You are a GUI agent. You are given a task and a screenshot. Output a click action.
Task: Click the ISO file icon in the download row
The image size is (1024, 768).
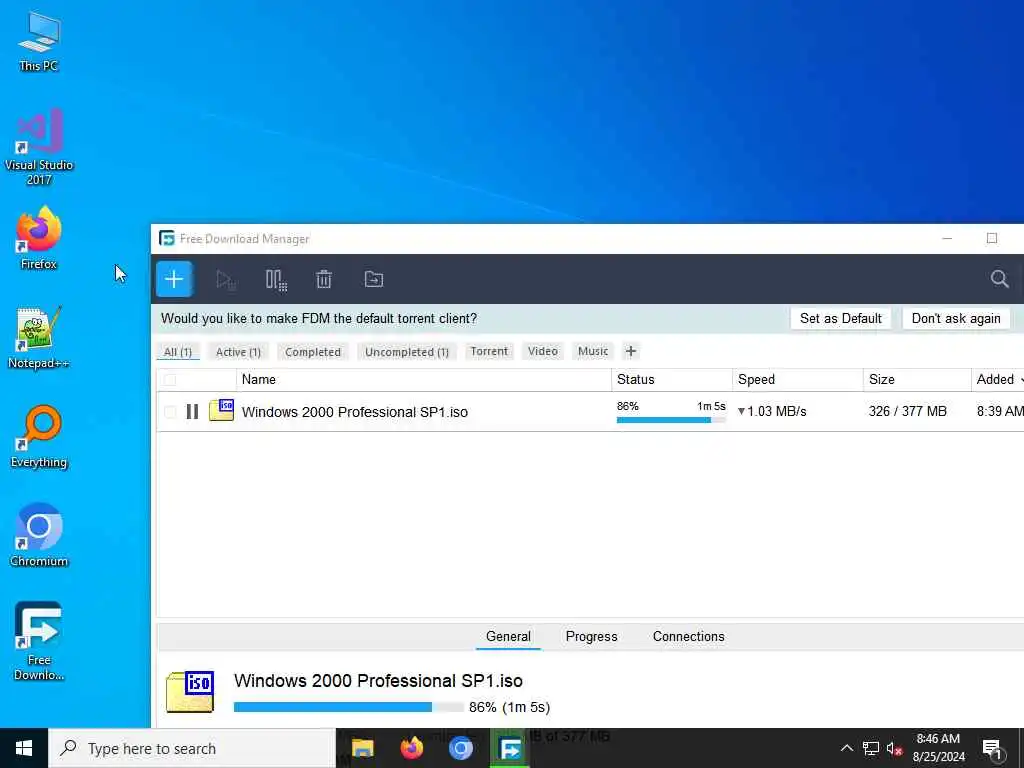coord(221,410)
